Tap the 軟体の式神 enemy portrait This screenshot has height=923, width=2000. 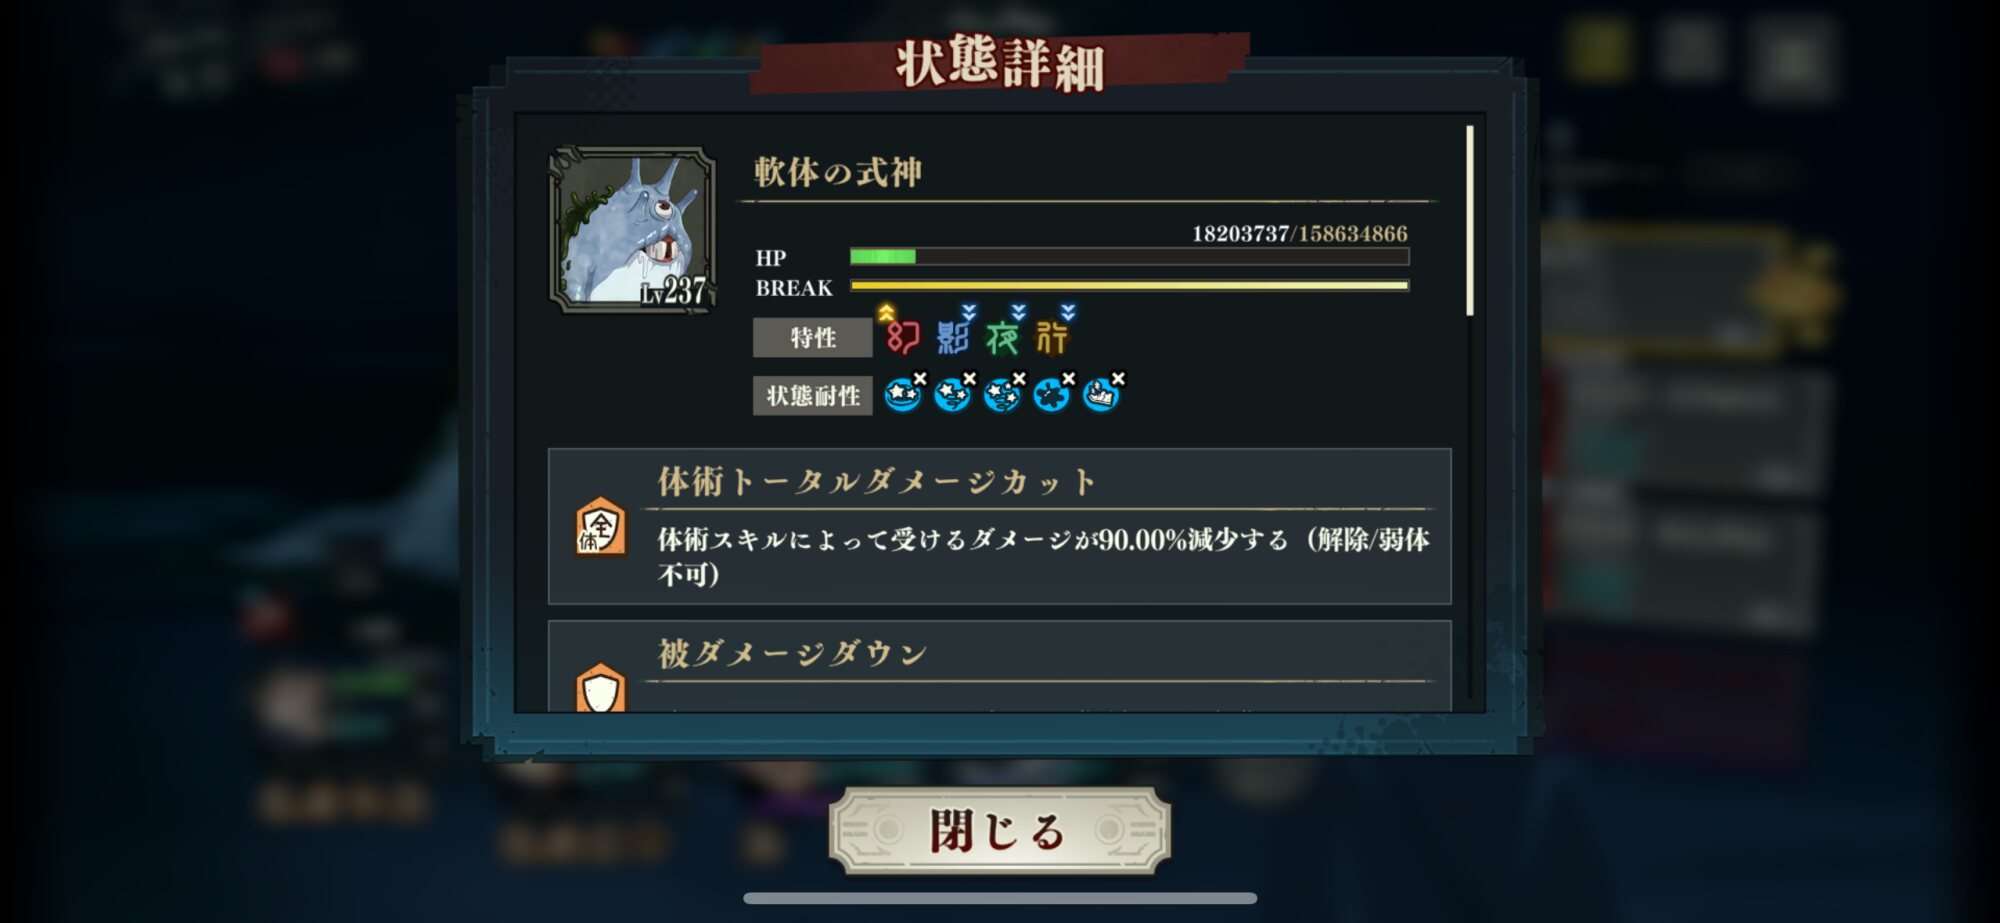click(632, 230)
